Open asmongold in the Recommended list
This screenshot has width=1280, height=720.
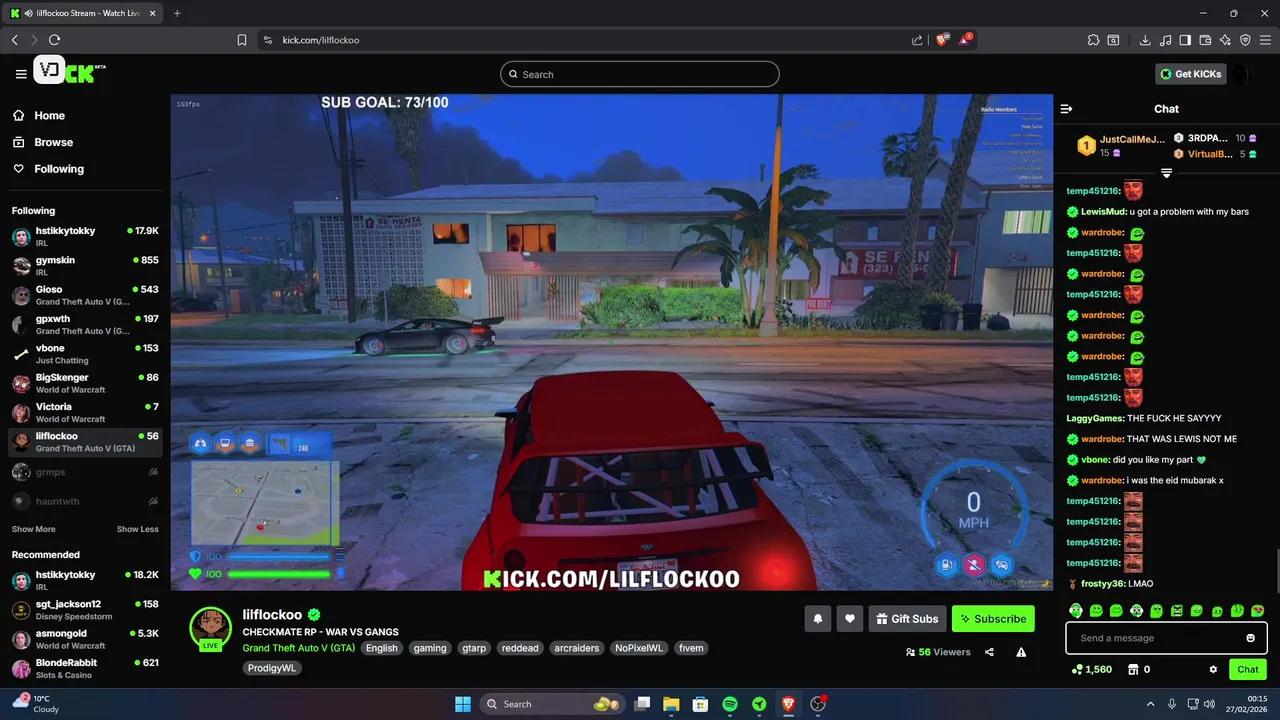click(x=85, y=639)
